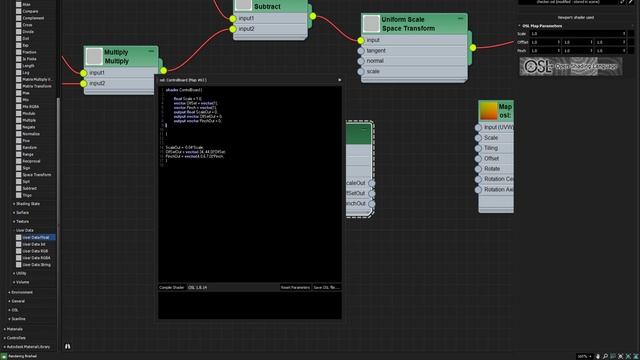Click the PinchOut output socket
This screenshot has height=360, width=640.
coord(371,204)
